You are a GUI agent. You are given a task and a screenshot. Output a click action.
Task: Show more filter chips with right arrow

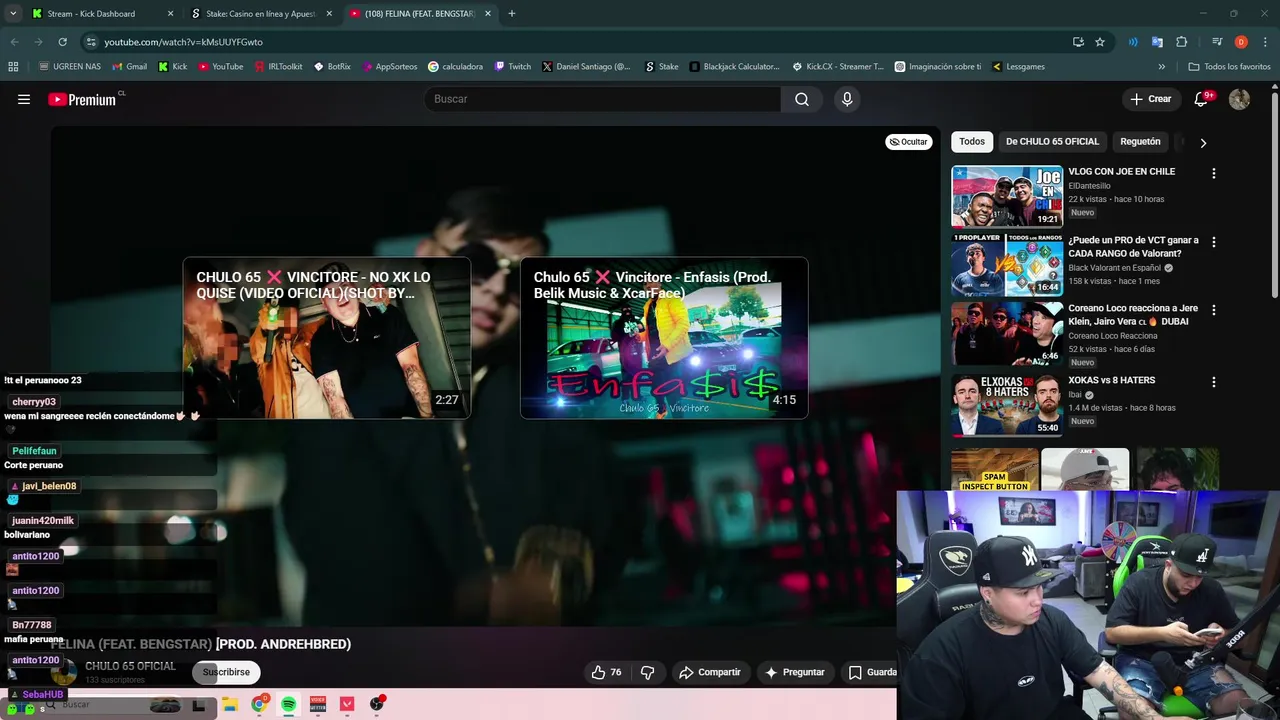1203,142
